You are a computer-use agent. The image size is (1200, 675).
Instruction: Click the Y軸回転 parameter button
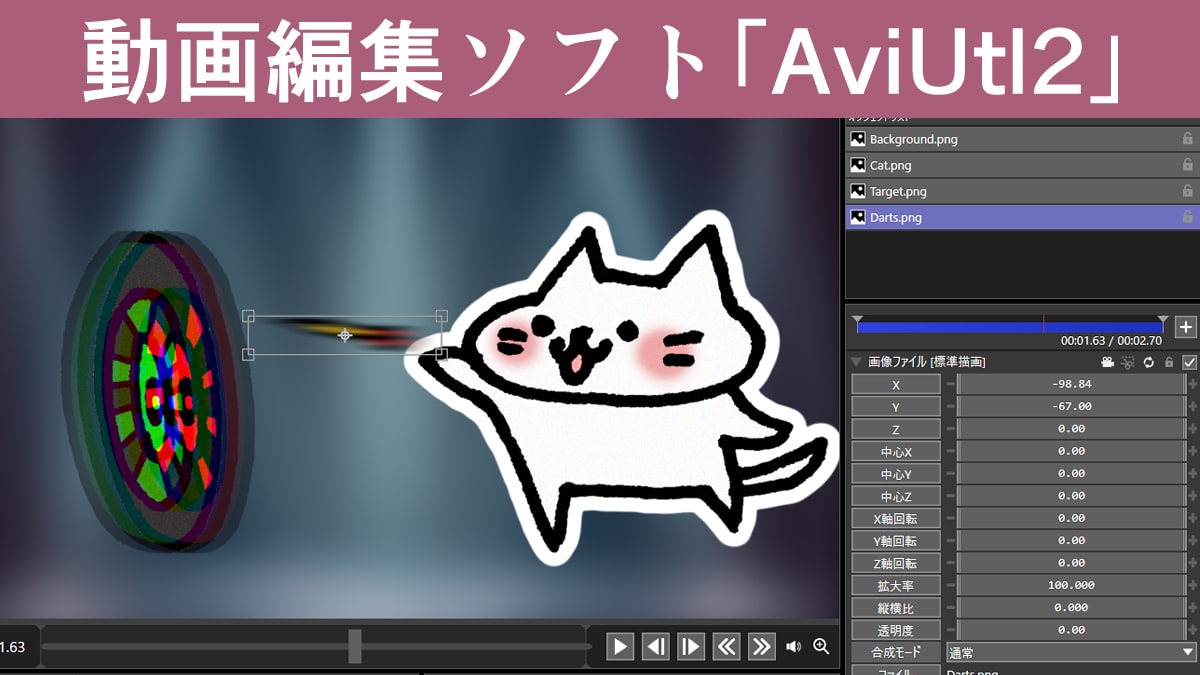896,541
